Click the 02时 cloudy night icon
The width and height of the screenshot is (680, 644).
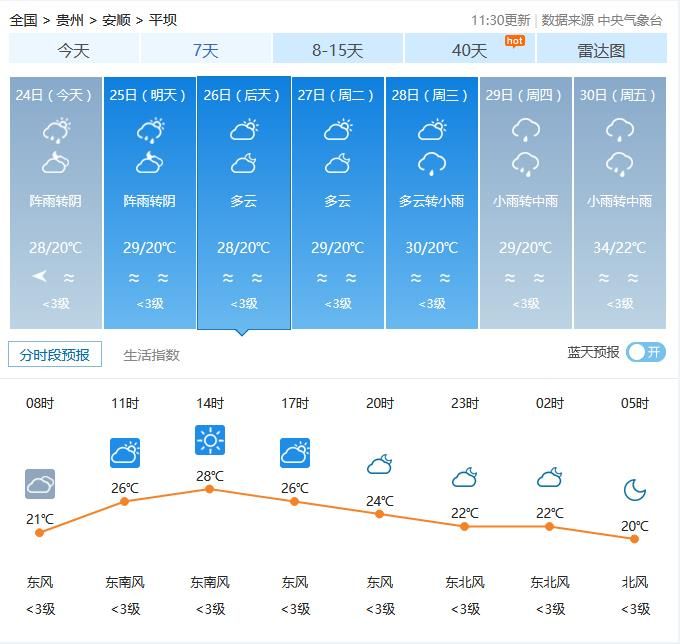[549, 477]
